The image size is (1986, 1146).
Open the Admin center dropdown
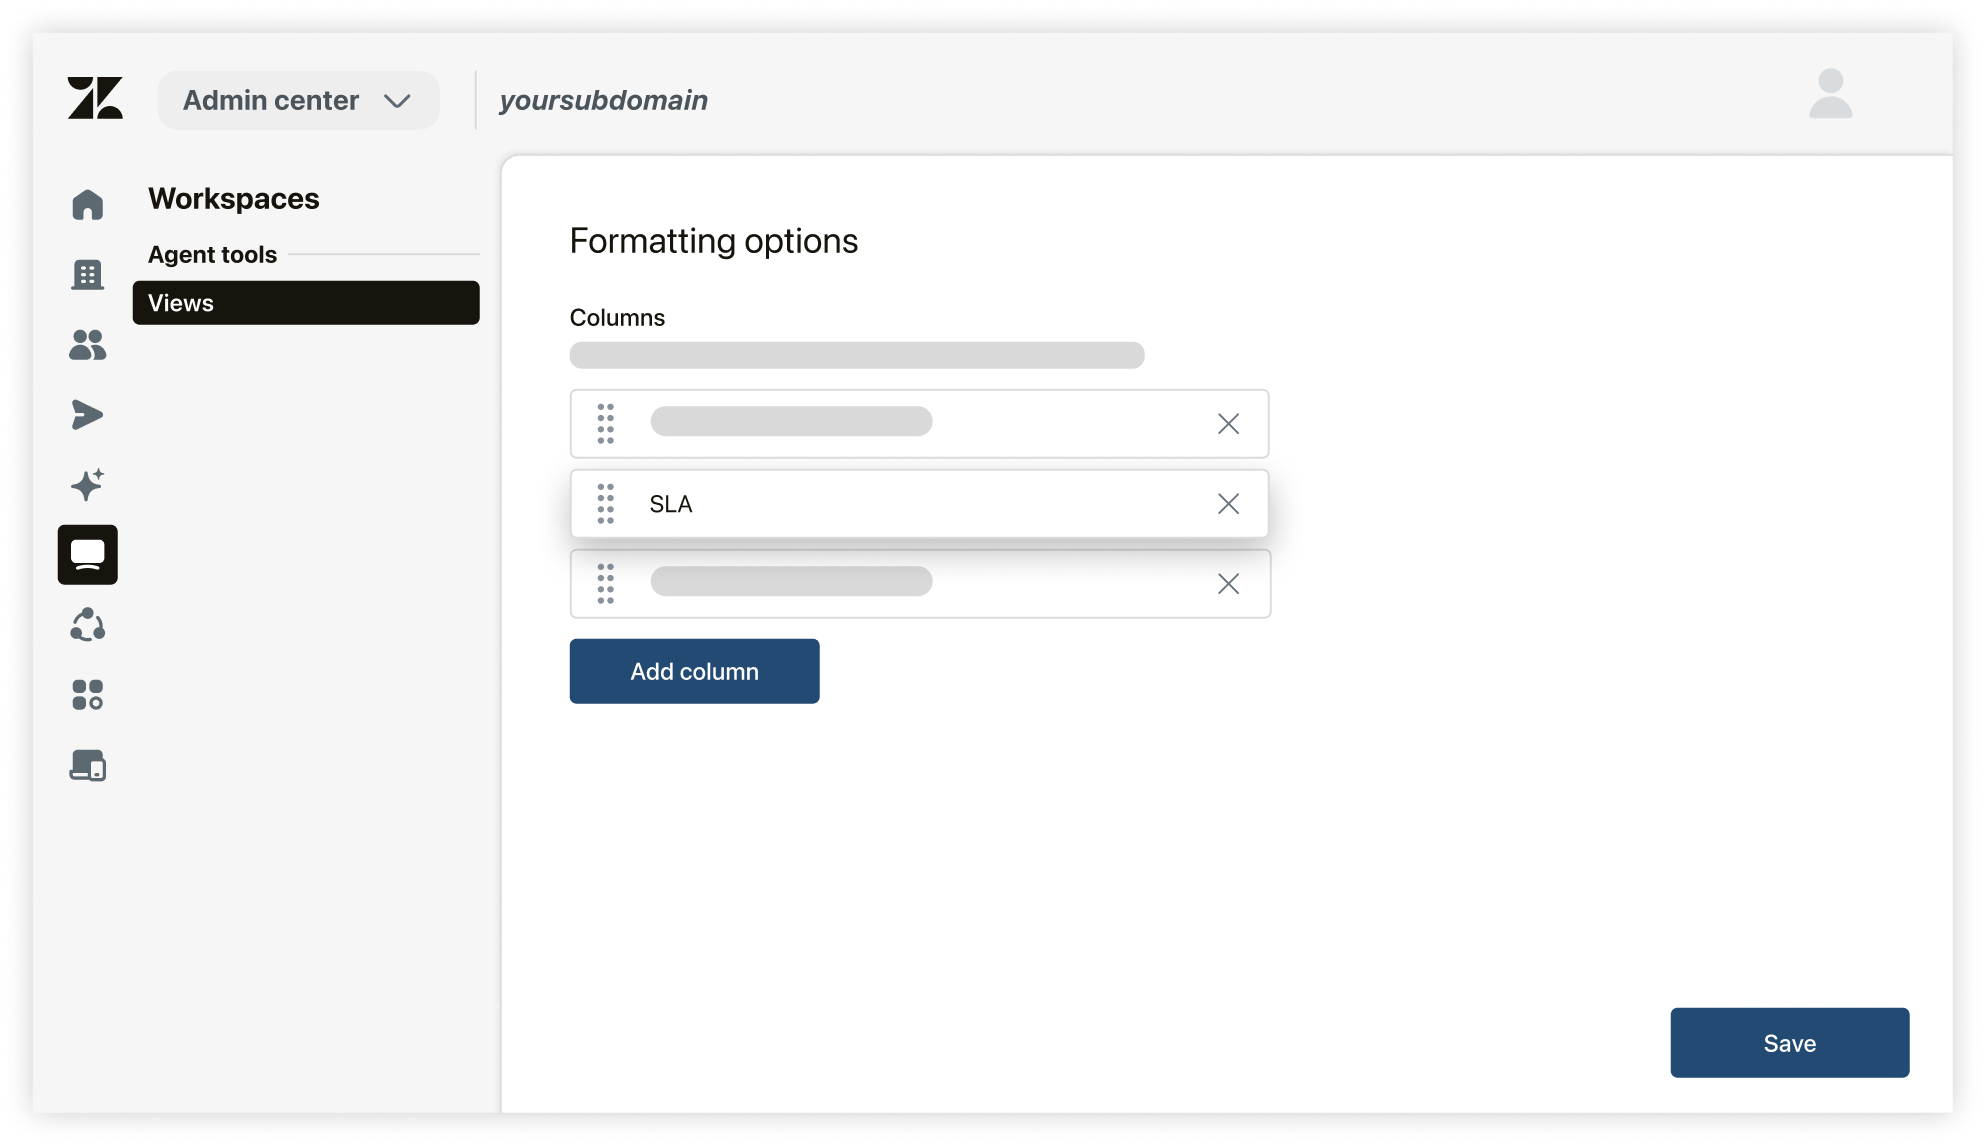[298, 100]
